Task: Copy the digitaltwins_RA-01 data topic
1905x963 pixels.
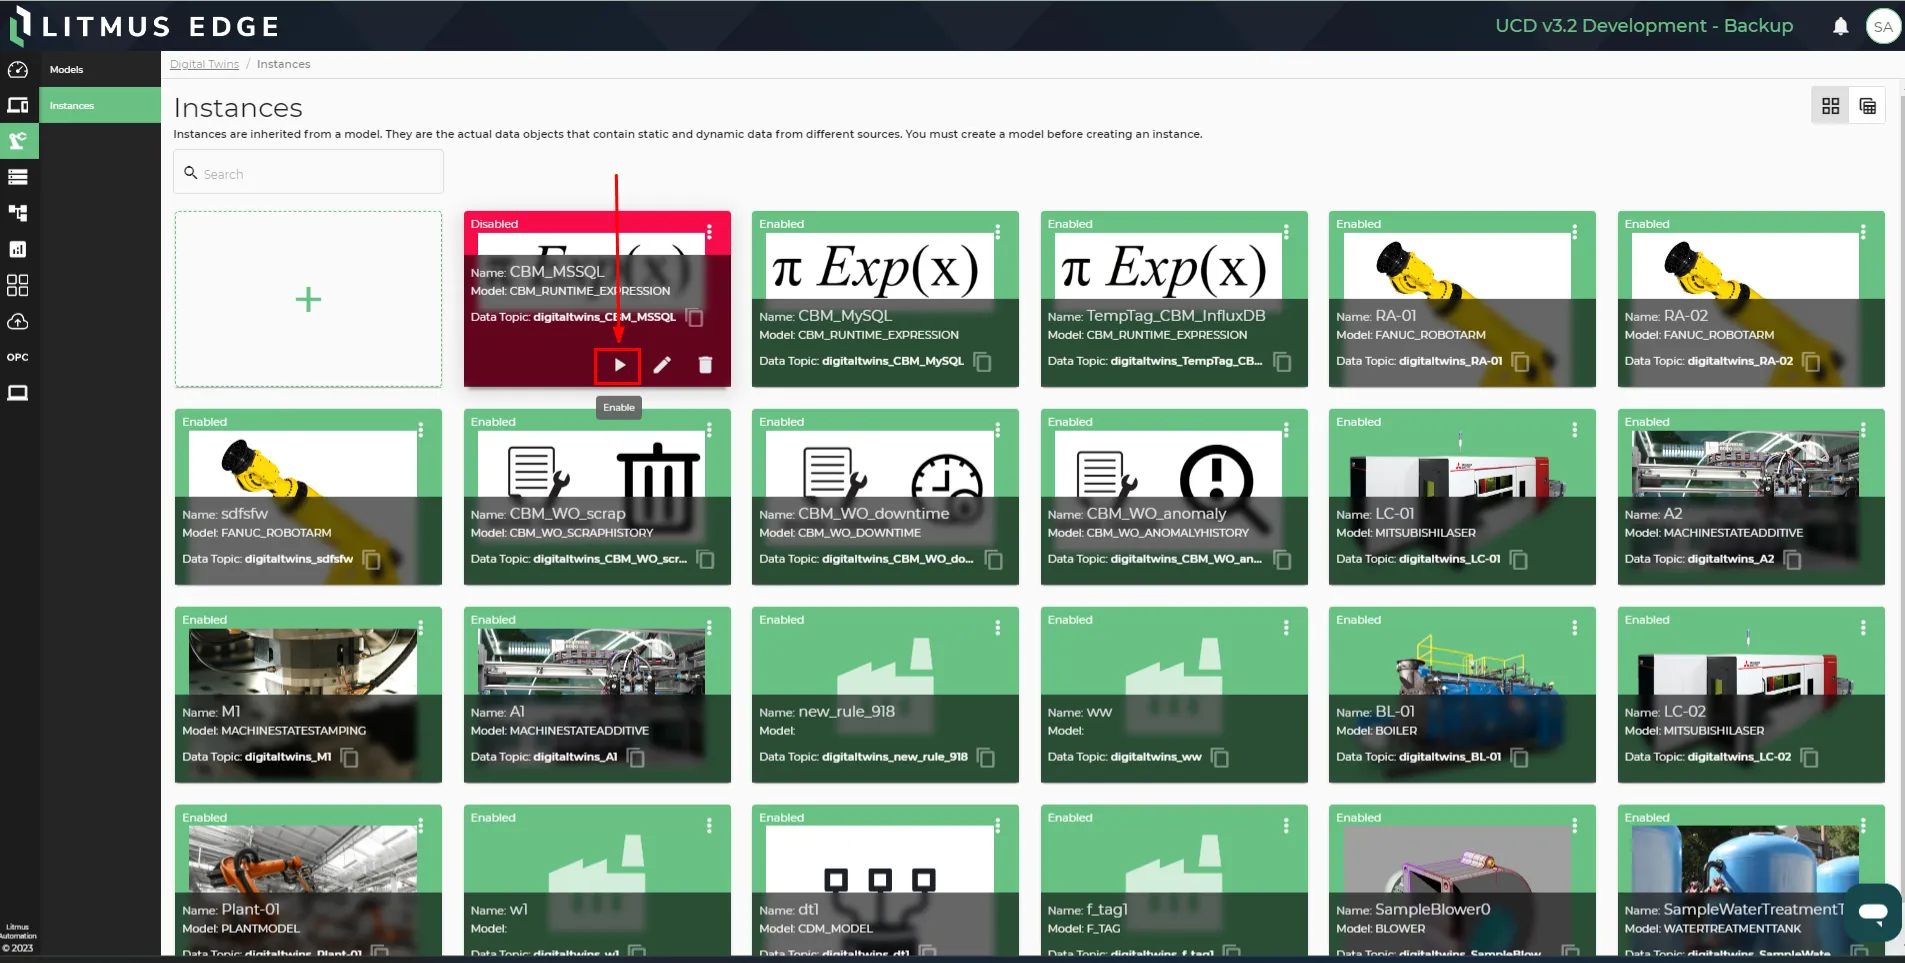Action: click(x=1520, y=361)
